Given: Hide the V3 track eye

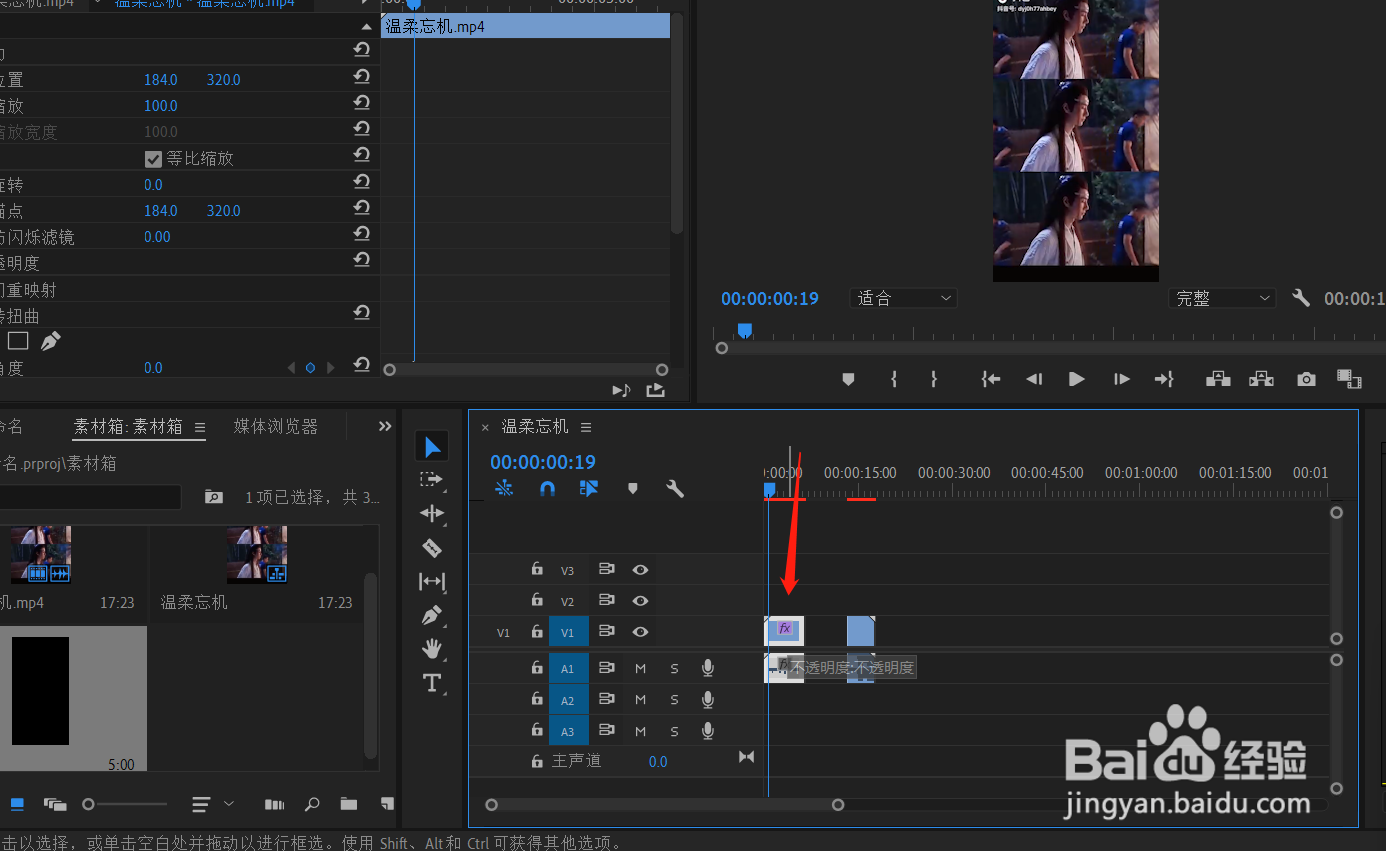Looking at the screenshot, I should point(640,570).
